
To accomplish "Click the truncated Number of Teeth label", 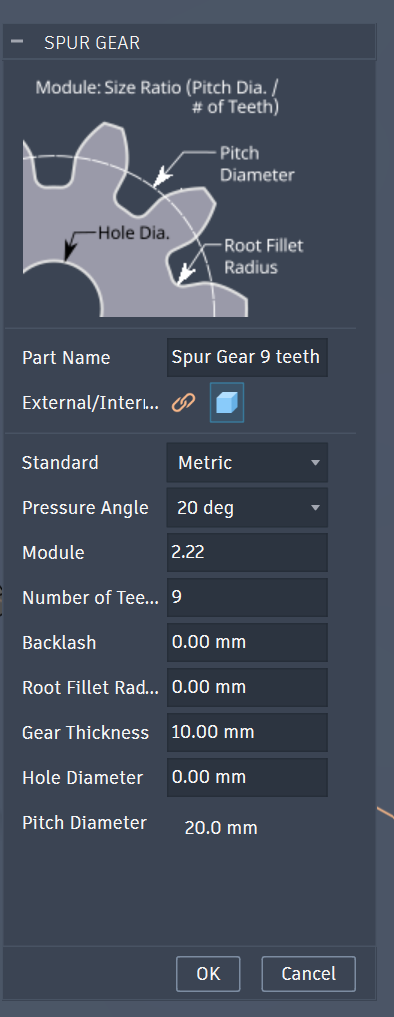I will 90,598.
